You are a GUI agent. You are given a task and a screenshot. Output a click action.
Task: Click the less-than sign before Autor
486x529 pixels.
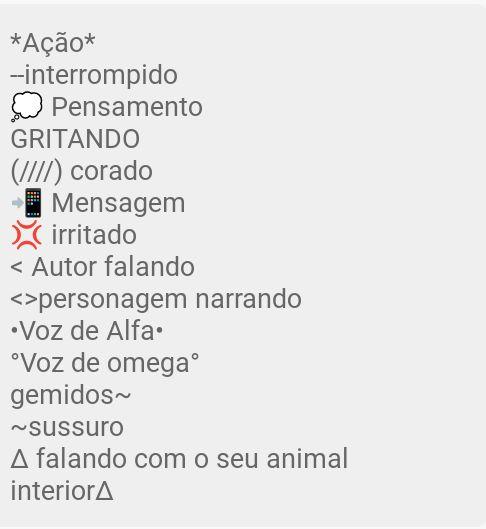pyautogui.click(x=17, y=268)
